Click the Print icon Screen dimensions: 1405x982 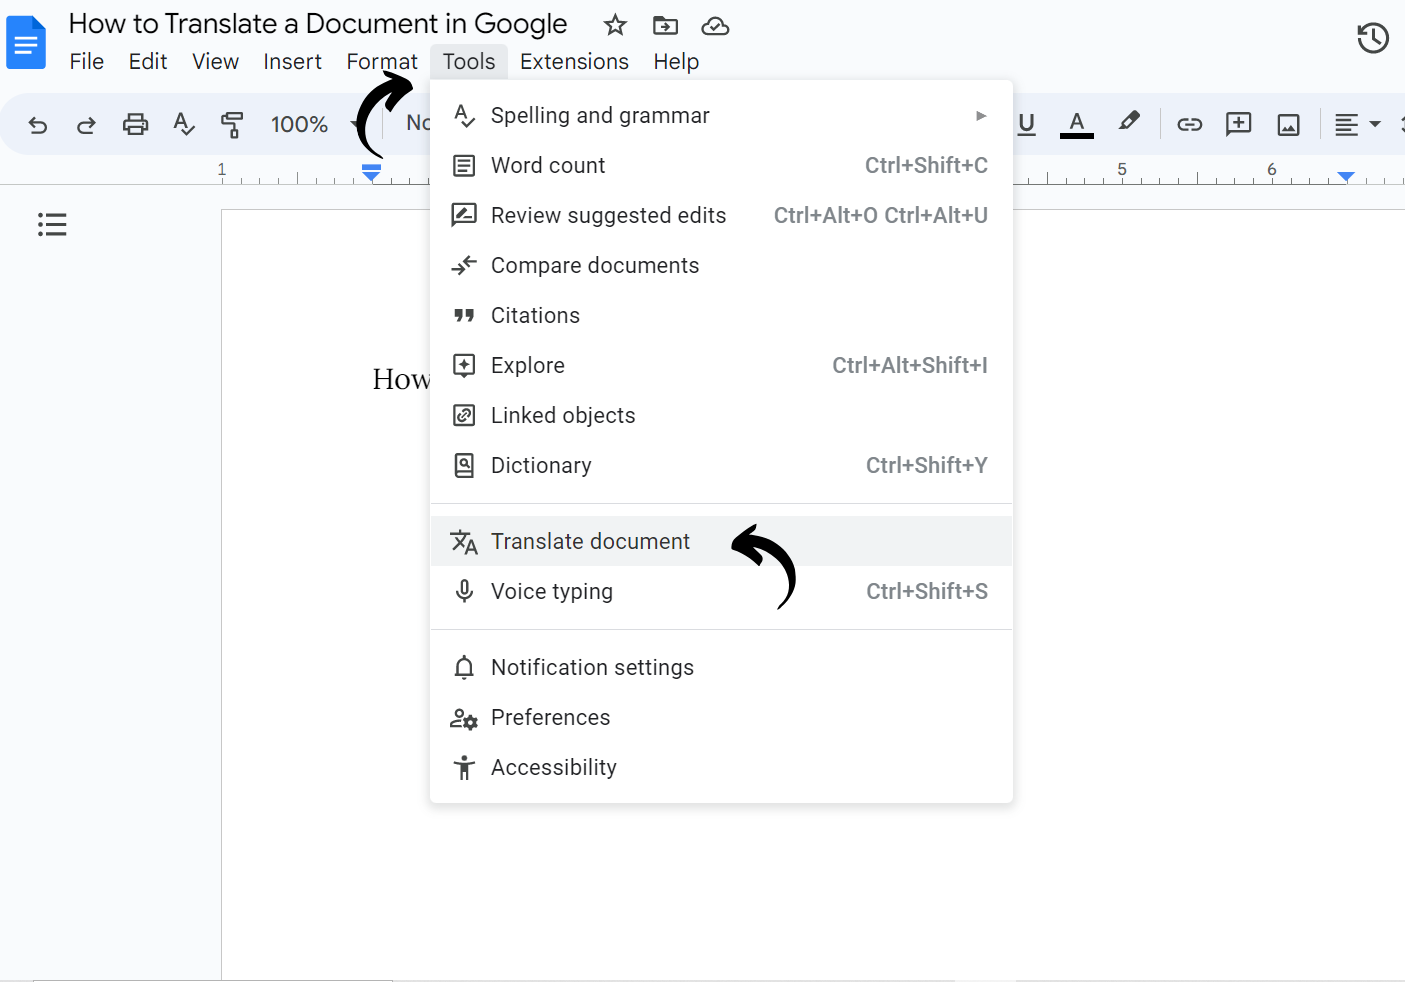pos(135,124)
